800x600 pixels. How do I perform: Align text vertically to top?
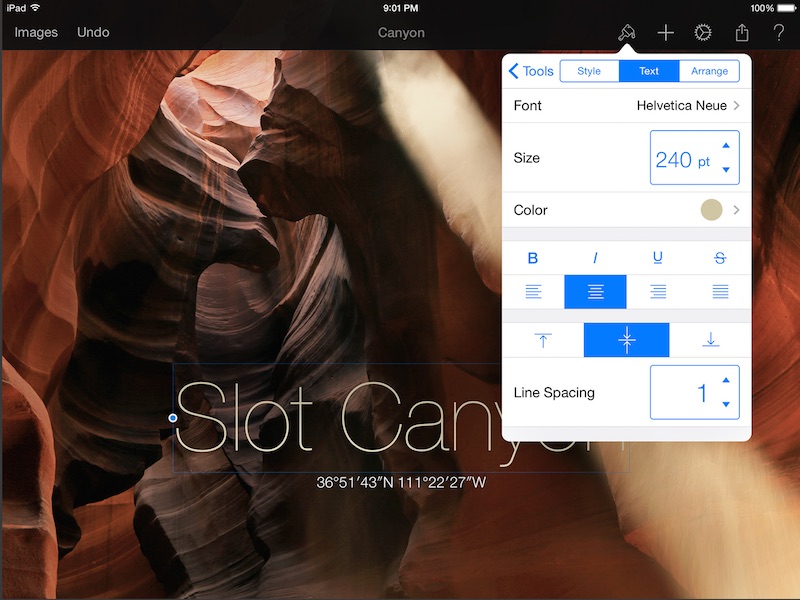pos(543,340)
